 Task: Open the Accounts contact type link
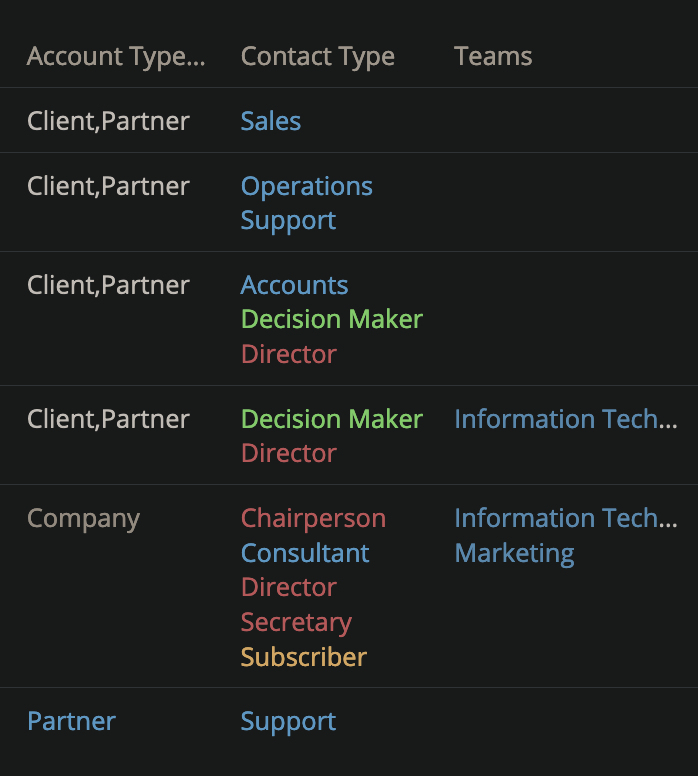[x=294, y=285]
